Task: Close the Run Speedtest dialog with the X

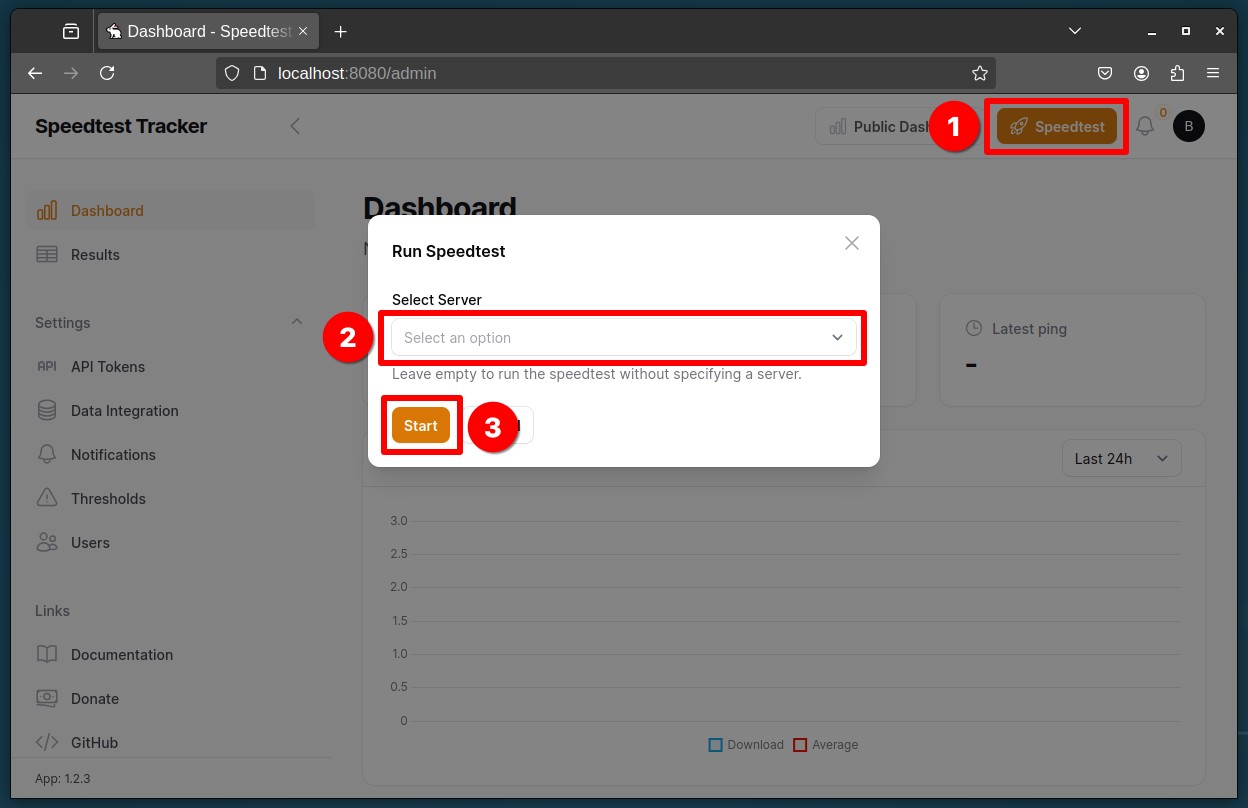Action: click(852, 243)
